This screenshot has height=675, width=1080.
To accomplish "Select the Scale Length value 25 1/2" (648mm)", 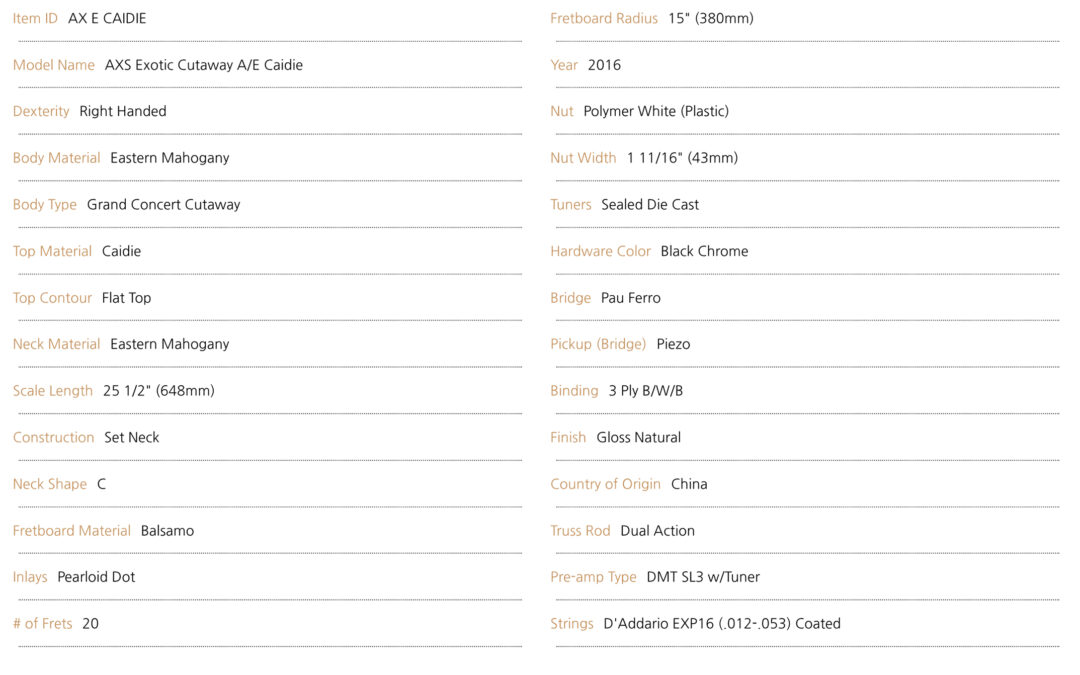I will pos(159,391).
